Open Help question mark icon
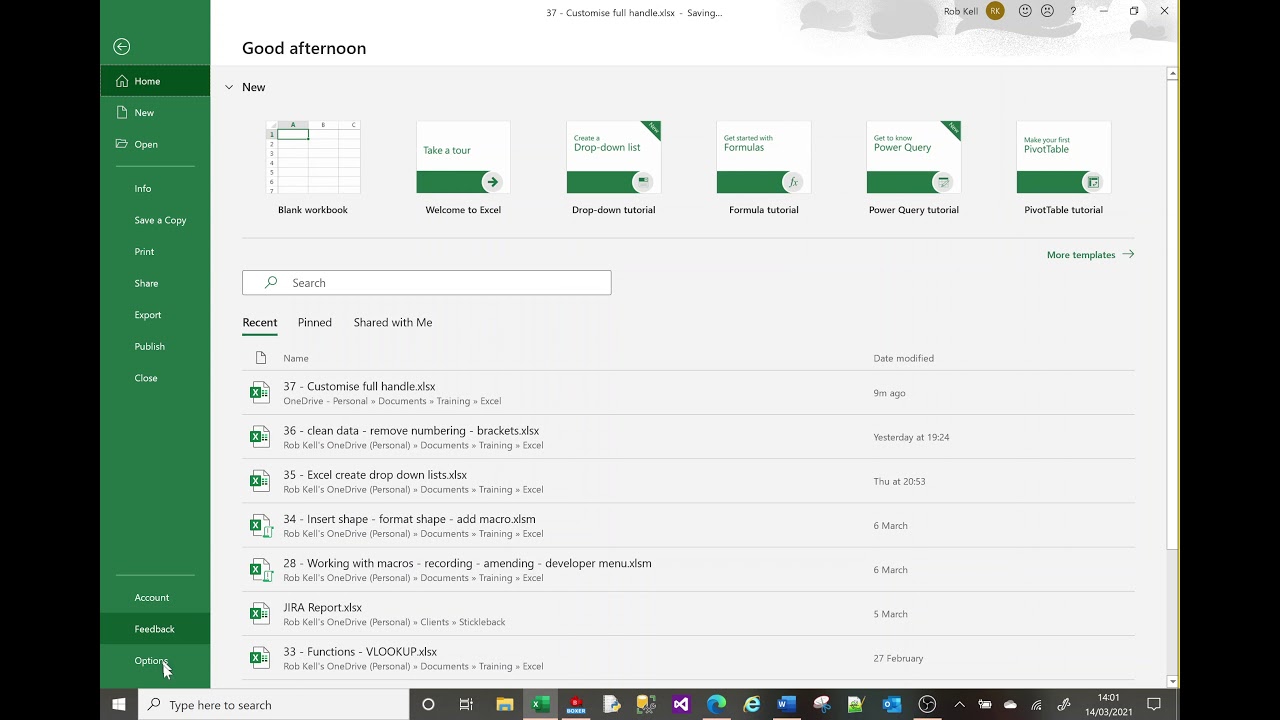This screenshot has width=1280, height=720. [x=1073, y=11]
